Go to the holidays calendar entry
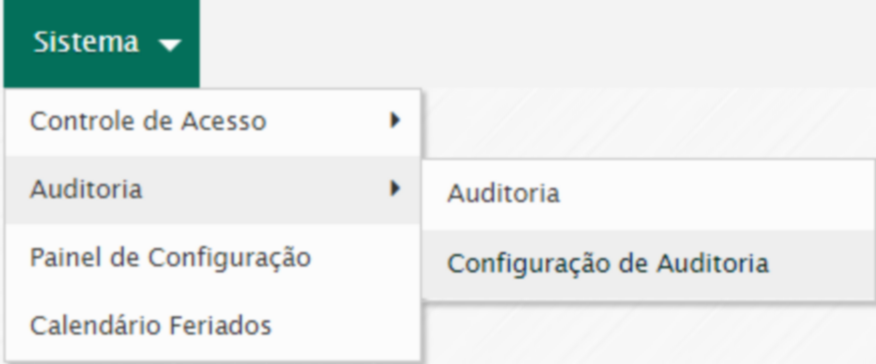 (x=213, y=326)
